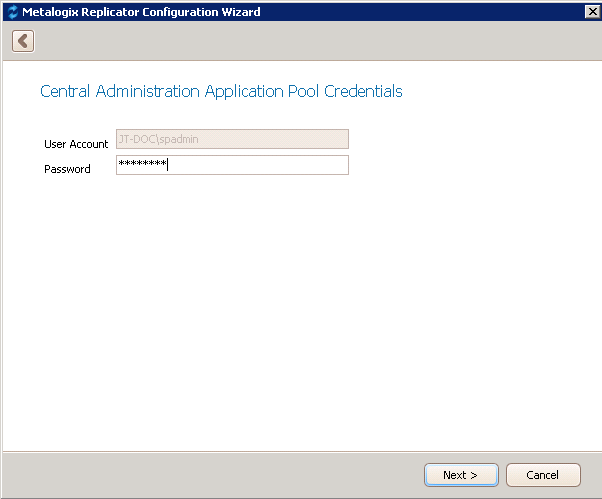Click the 'JT-DOC\spadmin' account text
The image size is (602, 499).
pos(158,140)
